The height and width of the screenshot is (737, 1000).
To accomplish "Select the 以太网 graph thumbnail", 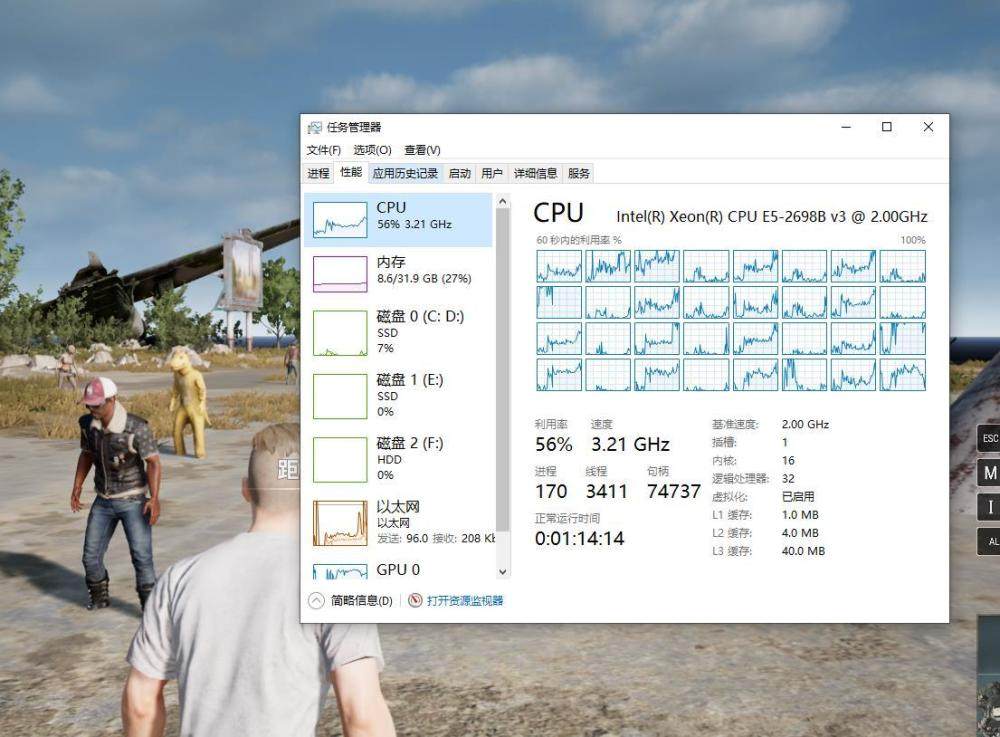I will click(340, 523).
